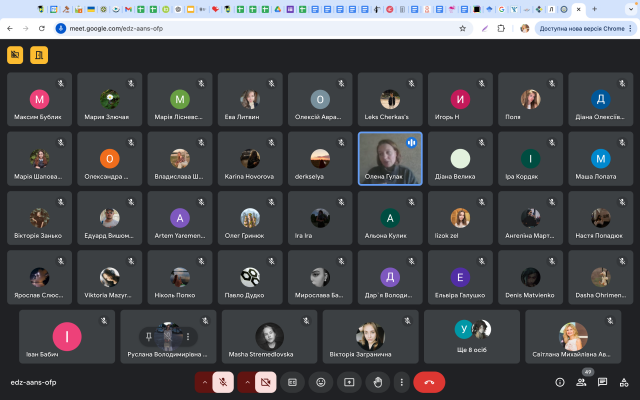The width and height of the screenshot is (640, 400).
Task: Click the pin icon on Руслана tile
Action: point(149,337)
